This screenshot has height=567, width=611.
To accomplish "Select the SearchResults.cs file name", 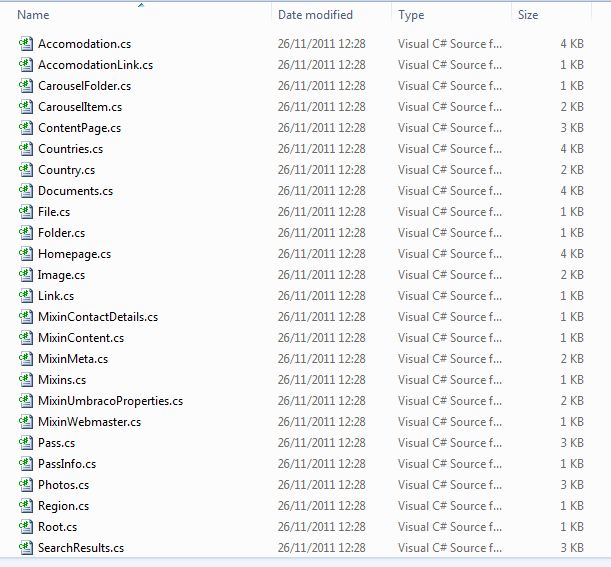I will (x=81, y=548).
